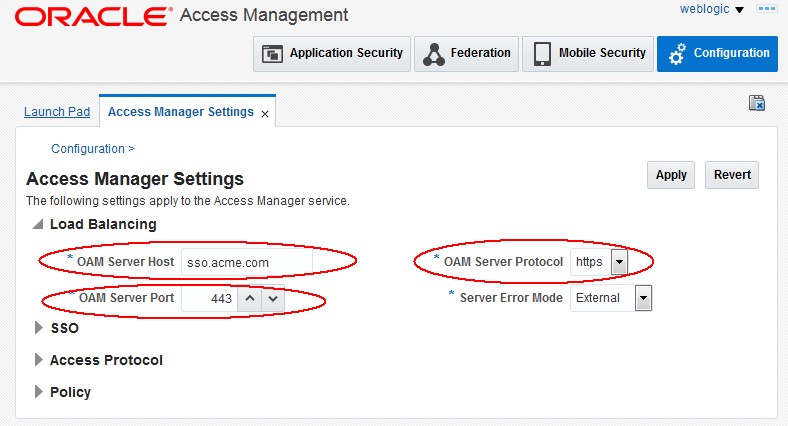
Task: Apply the Access Manager settings
Action: [671, 175]
